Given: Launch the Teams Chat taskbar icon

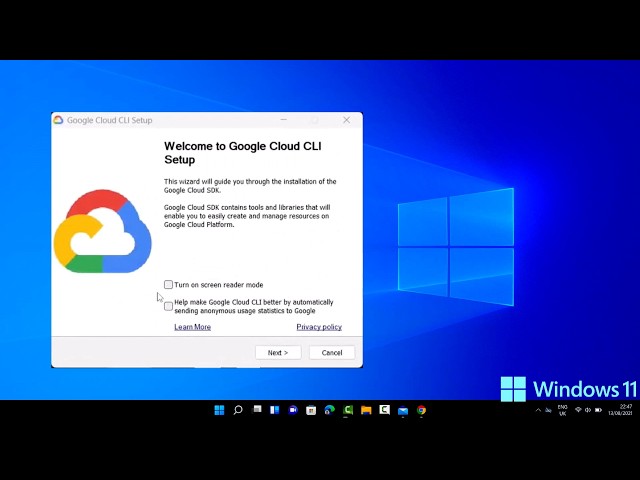Looking at the screenshot, I should (293, 410).
